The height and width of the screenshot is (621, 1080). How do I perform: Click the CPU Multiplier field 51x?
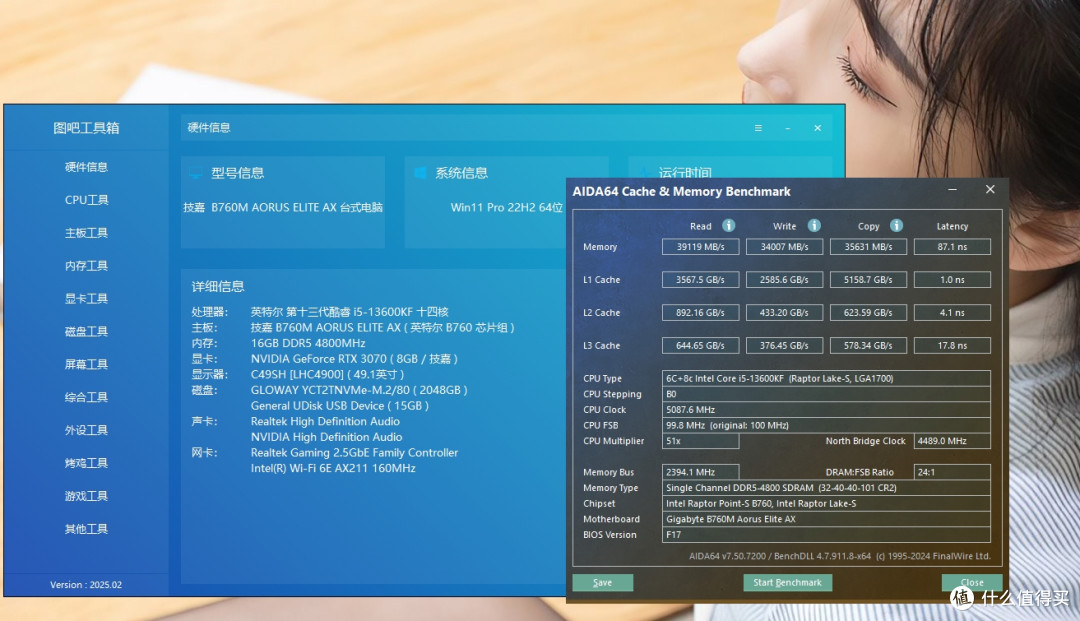[x=700, y=441]
